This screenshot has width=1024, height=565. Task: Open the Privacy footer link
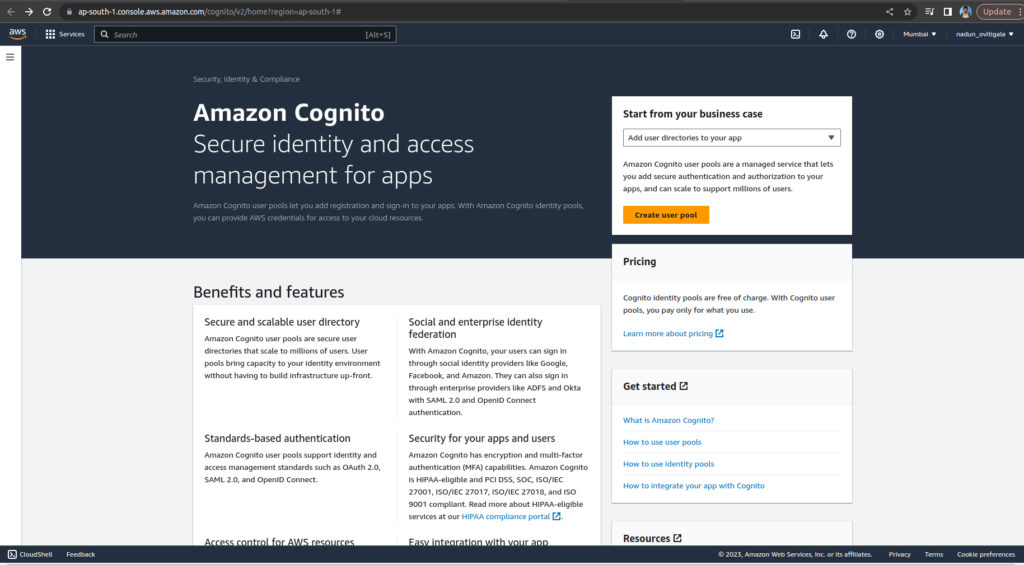tap(899, 555)
